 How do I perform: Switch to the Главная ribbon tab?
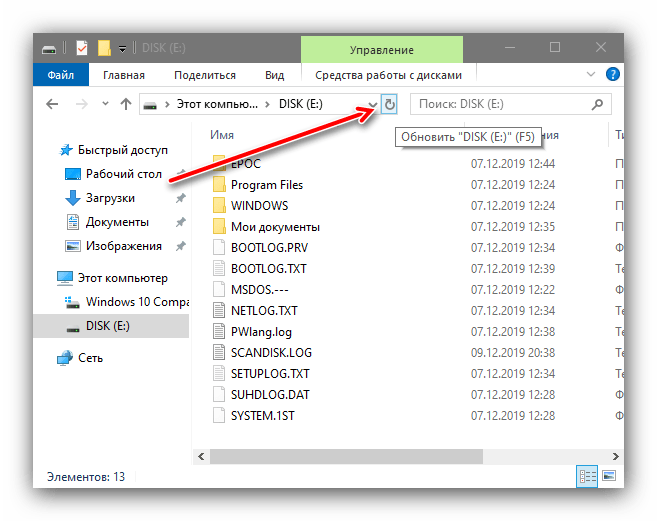pyautogui.click(x=124, y=75)
